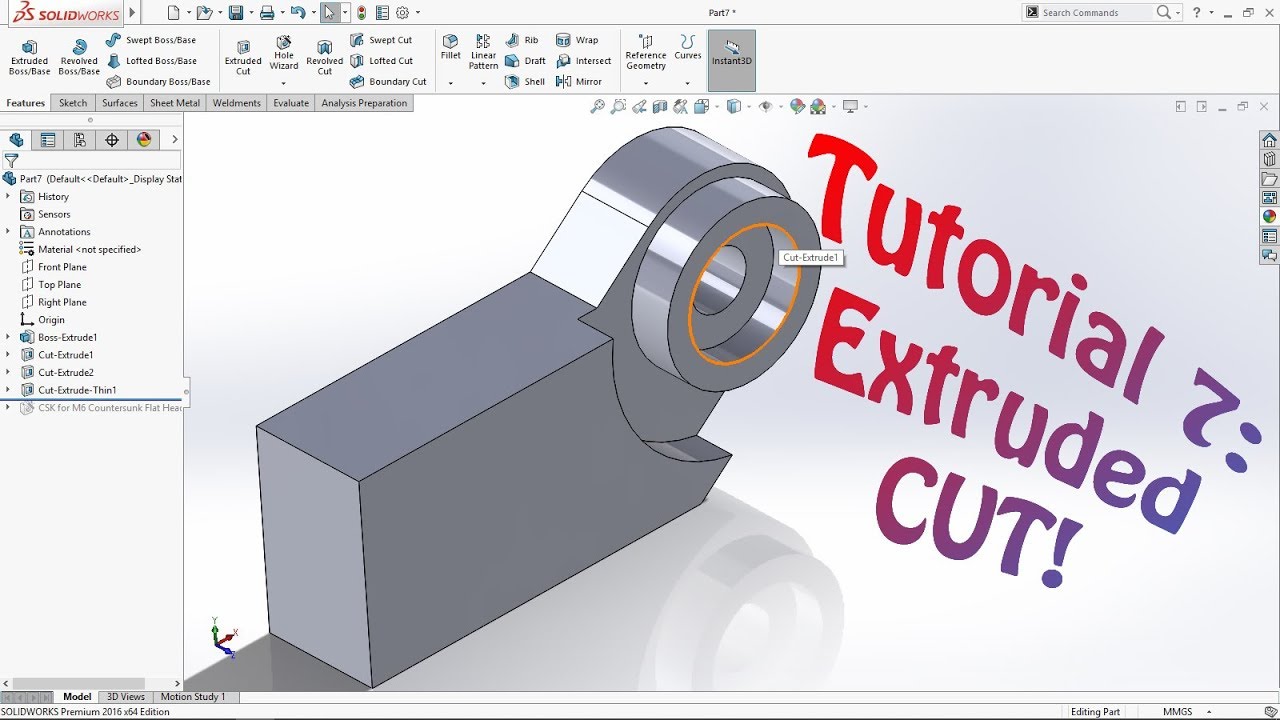Start the Extruded Cut tool
This screenshot has height=720, width=1280.
click(x=243, y=58)
